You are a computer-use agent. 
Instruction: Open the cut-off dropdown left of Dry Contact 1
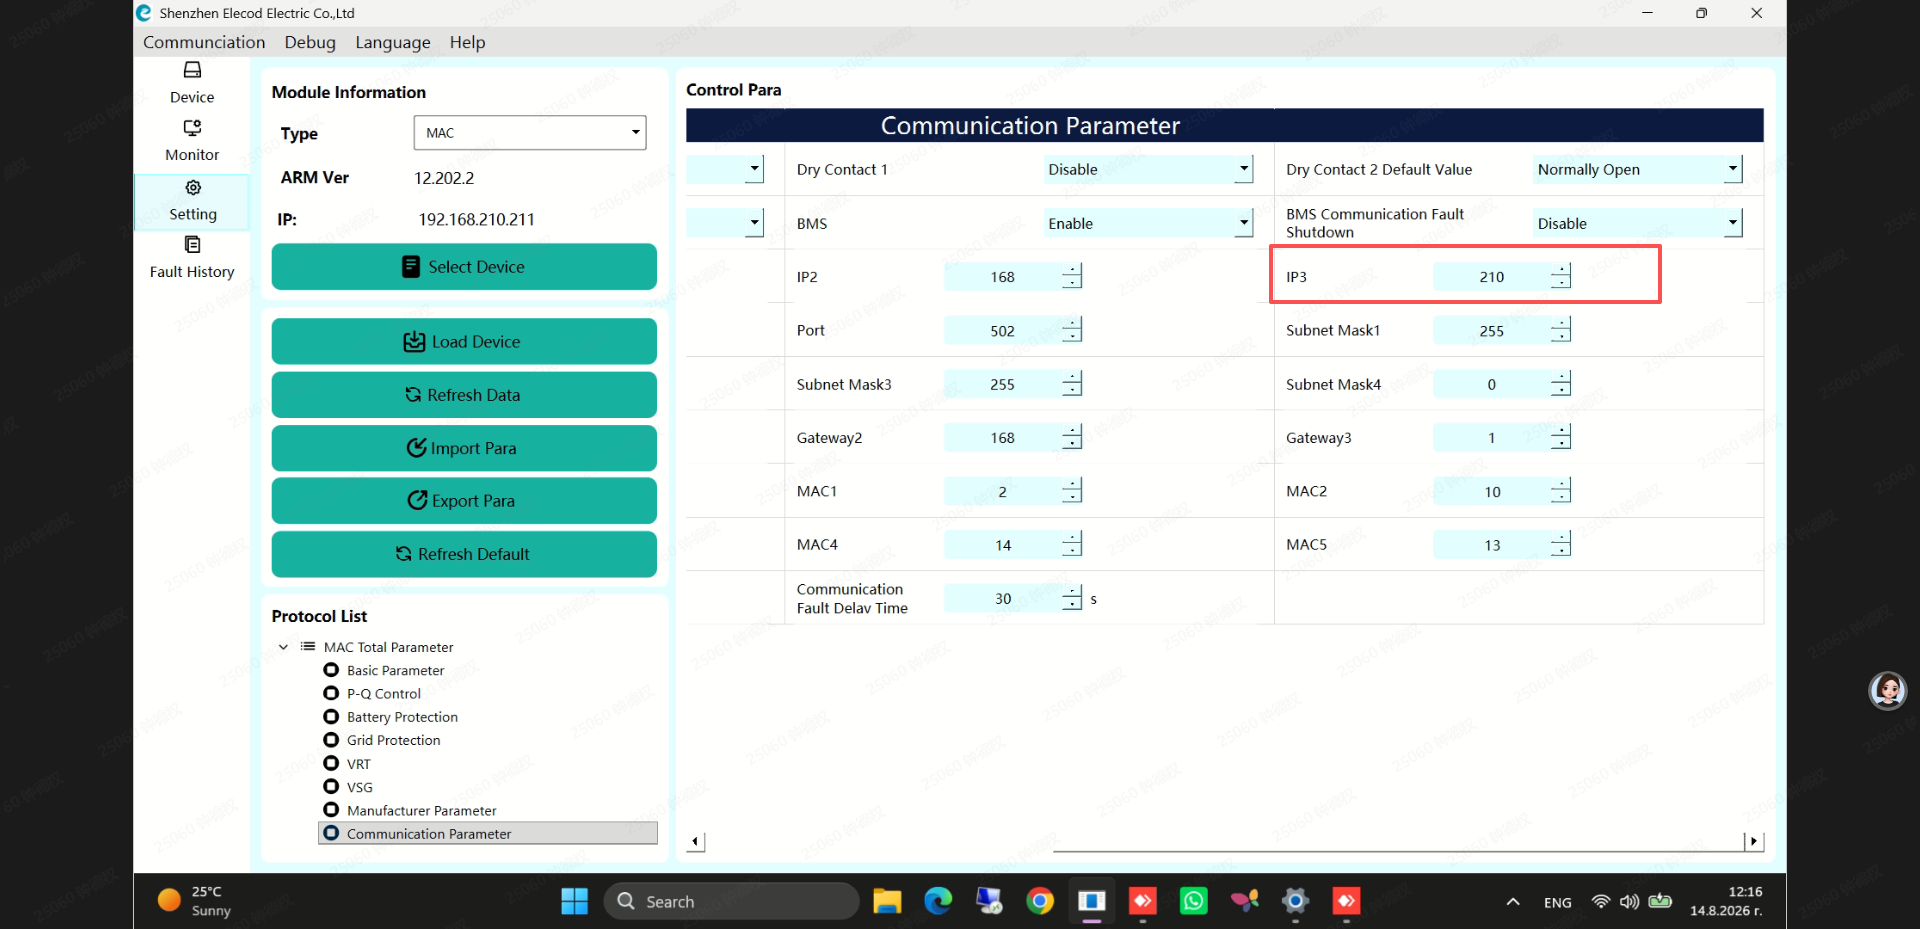(x=725, y=169)
